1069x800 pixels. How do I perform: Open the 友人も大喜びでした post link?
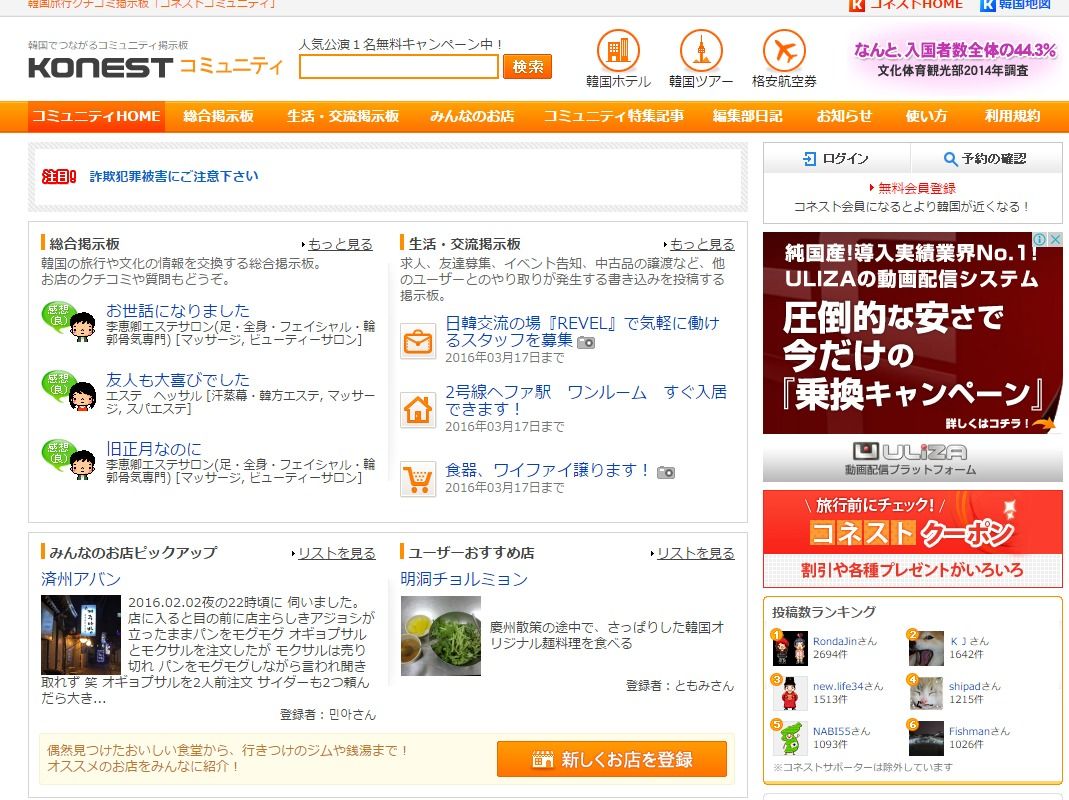tap(178, 379)
